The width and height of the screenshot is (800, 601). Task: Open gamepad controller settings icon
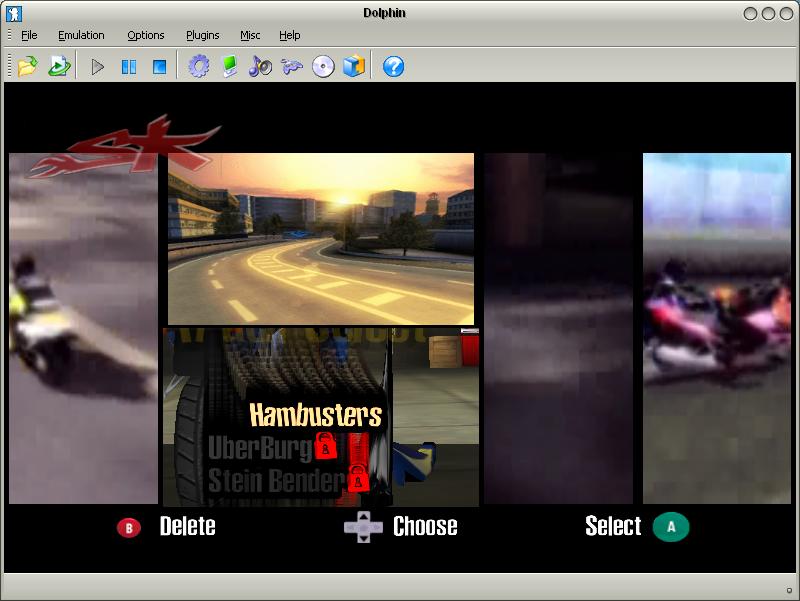(x=291, y=67)
